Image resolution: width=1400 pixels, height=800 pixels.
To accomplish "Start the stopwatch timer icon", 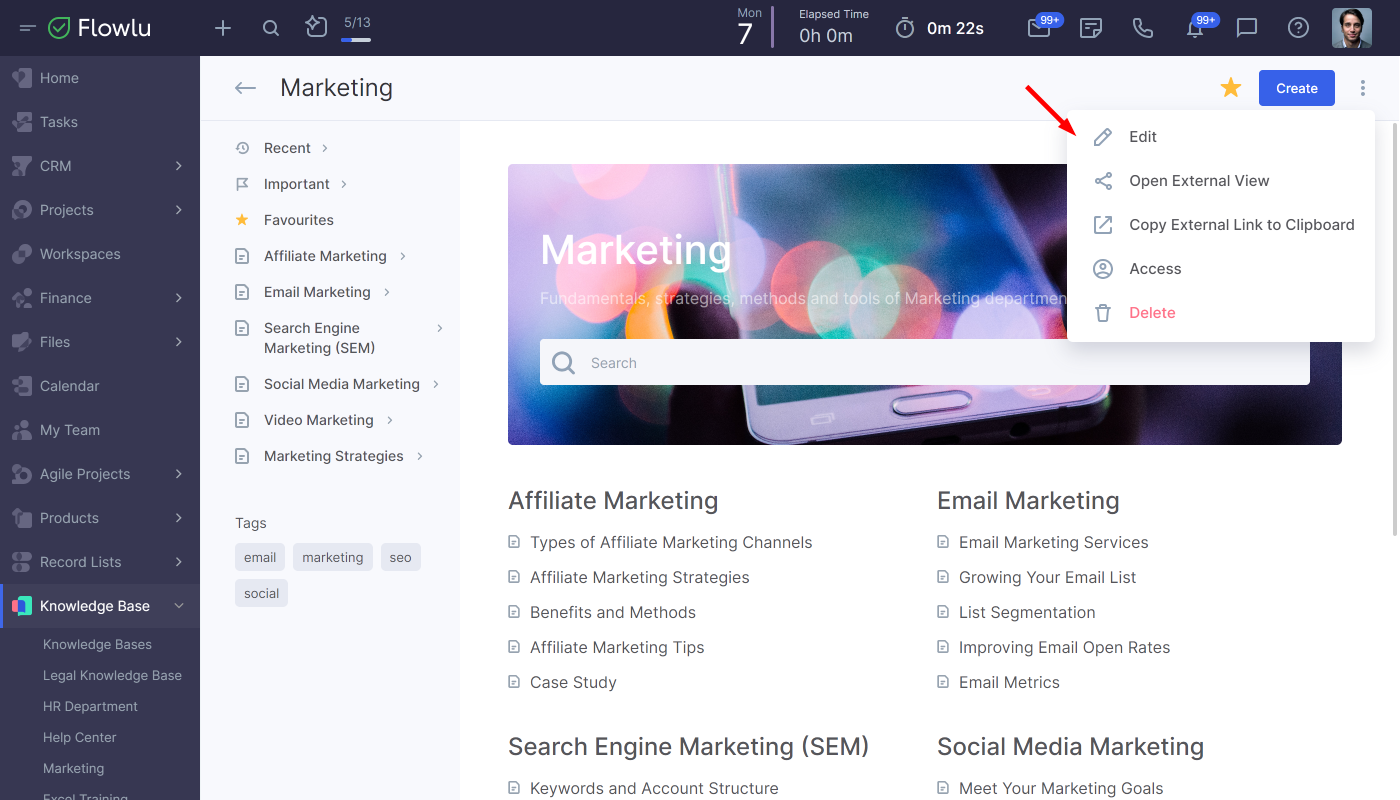I will click(x=905, y=28).
